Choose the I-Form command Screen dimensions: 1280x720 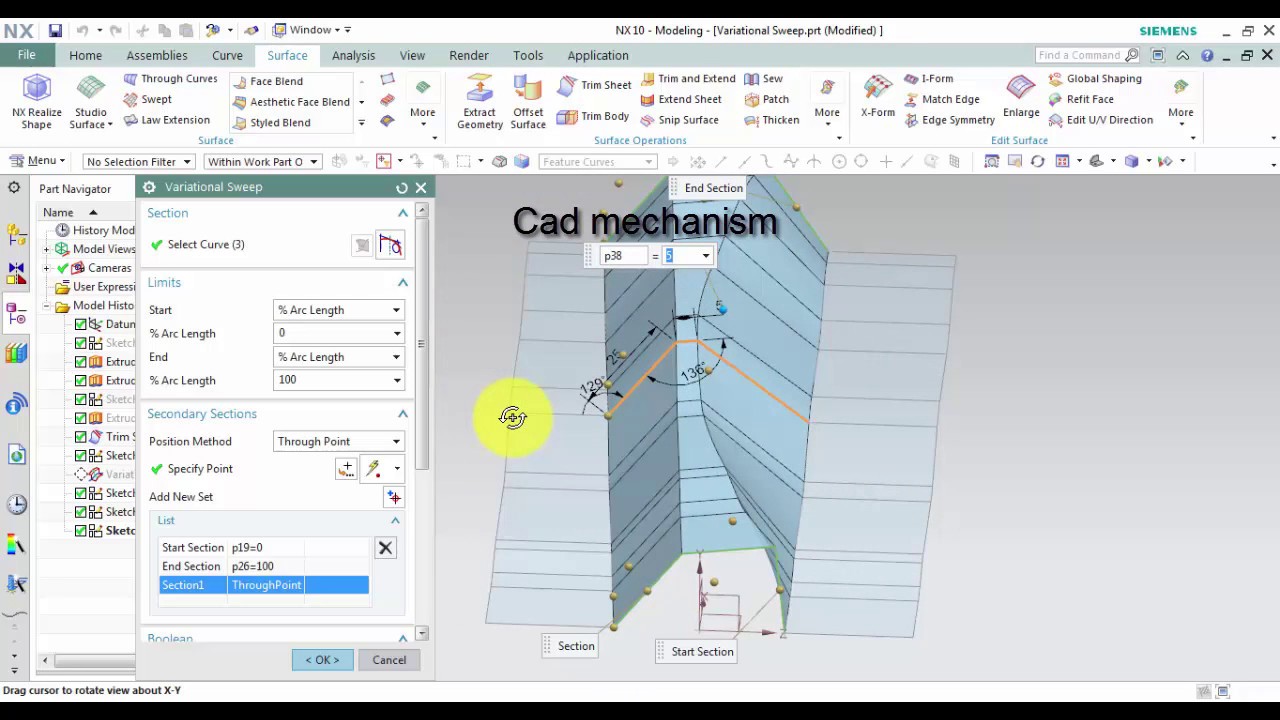[x=929, y=79]
